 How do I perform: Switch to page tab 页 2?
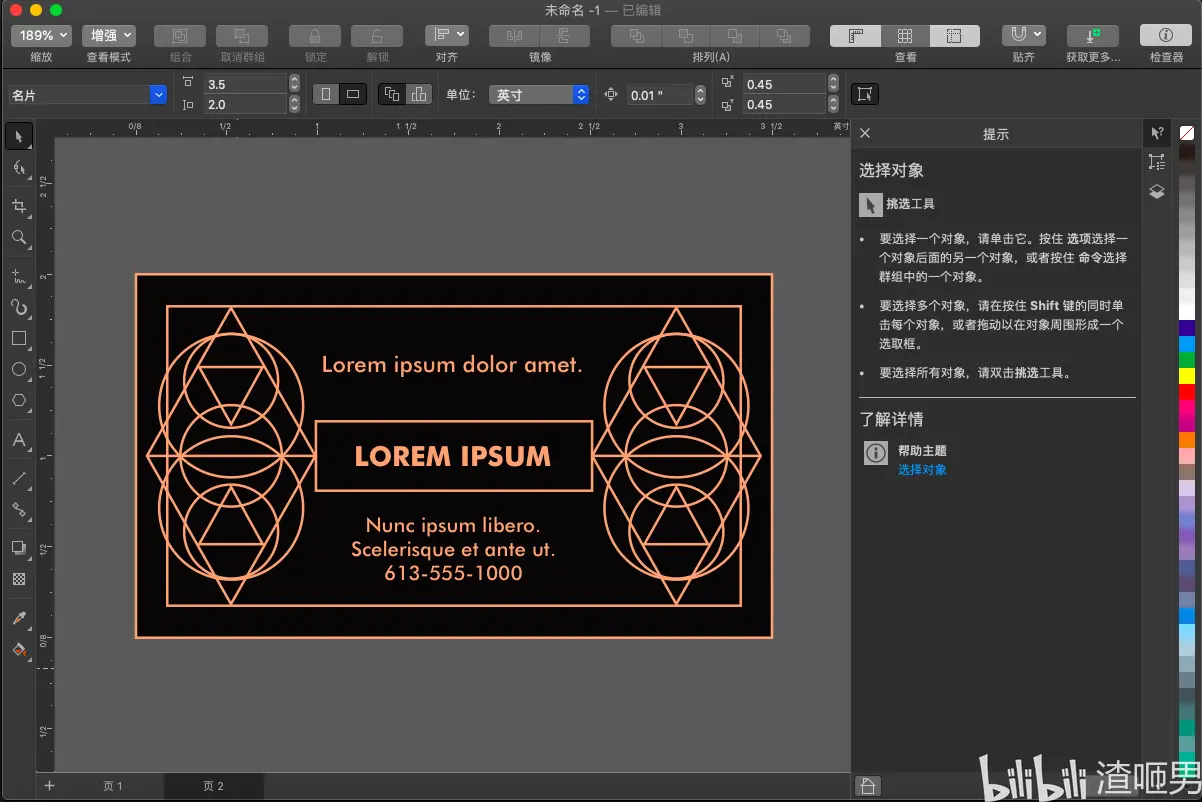(x=213, y=786)
